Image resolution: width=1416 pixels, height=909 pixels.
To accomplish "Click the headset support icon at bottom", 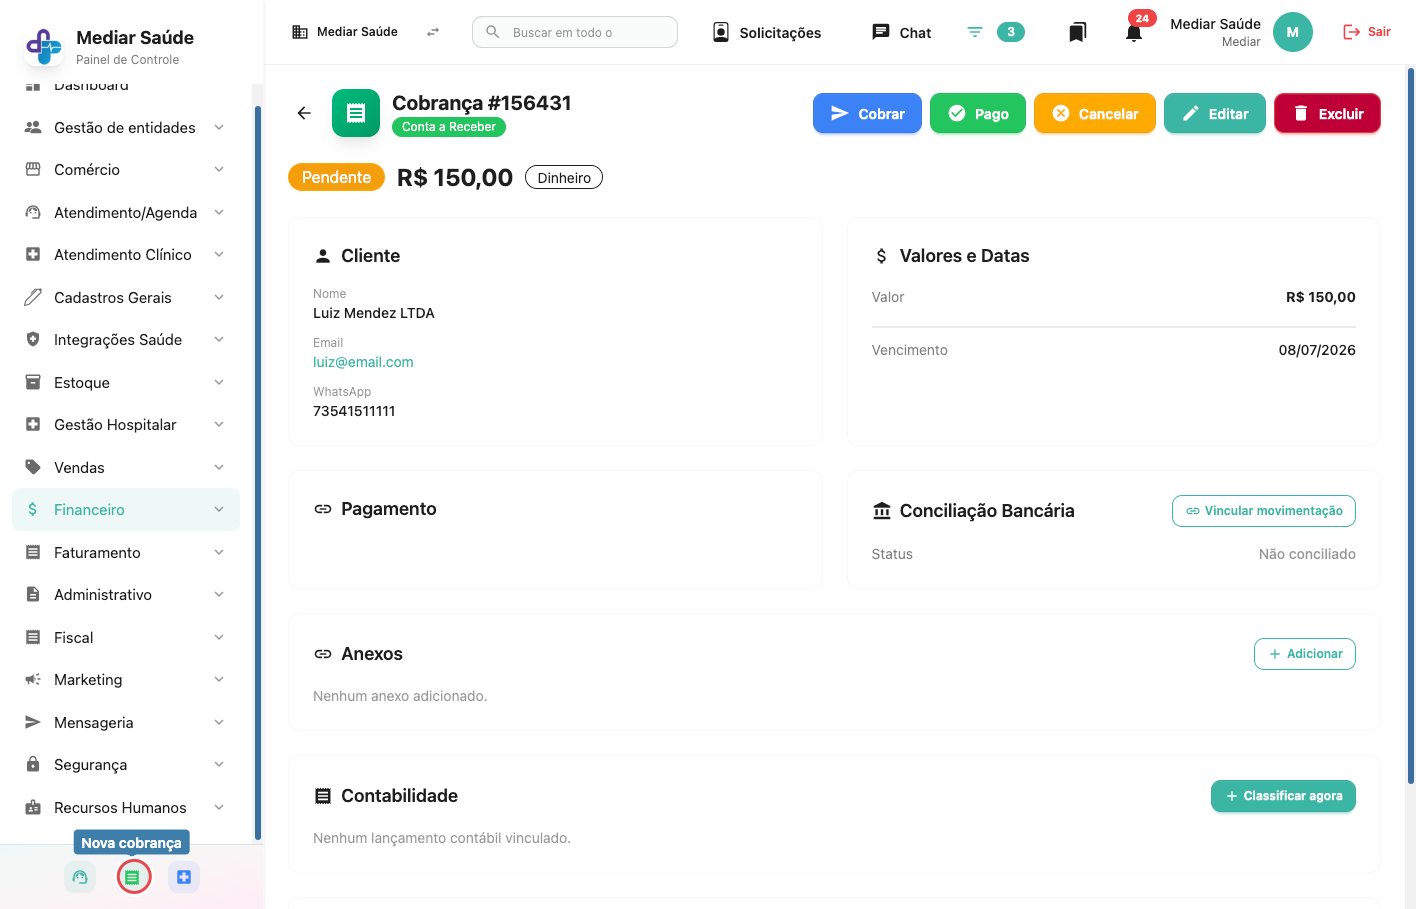I will [80, 877].
